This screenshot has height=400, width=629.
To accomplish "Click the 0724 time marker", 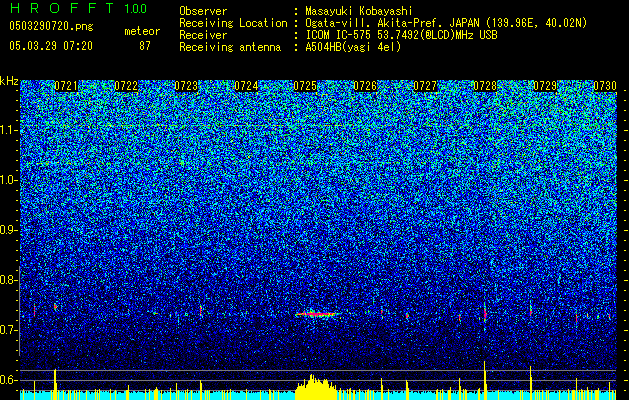I will click(x=246, y=86).
